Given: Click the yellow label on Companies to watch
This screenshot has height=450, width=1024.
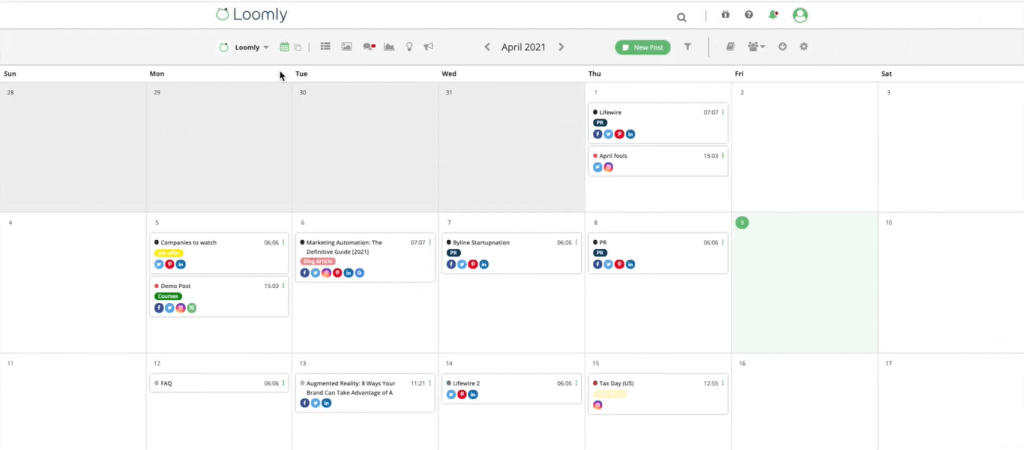Looking at the screenshot, I should point(169,253).
